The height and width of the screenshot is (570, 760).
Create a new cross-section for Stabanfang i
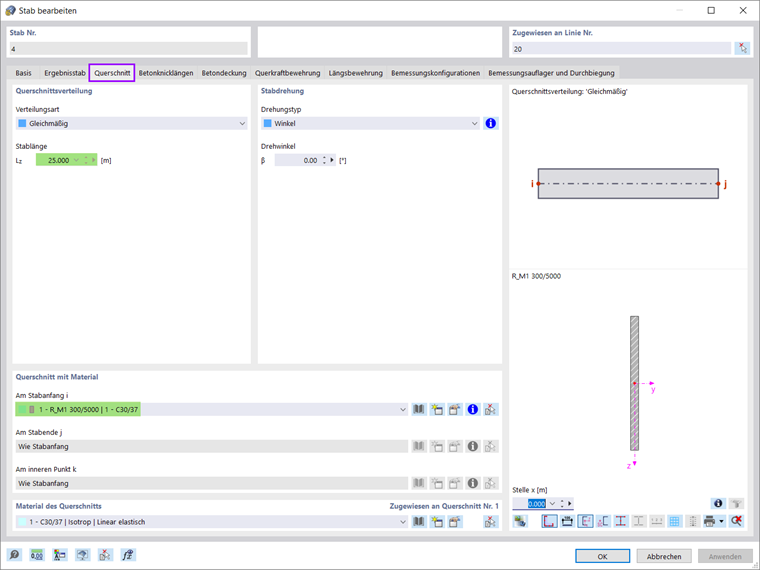[437, 410]
